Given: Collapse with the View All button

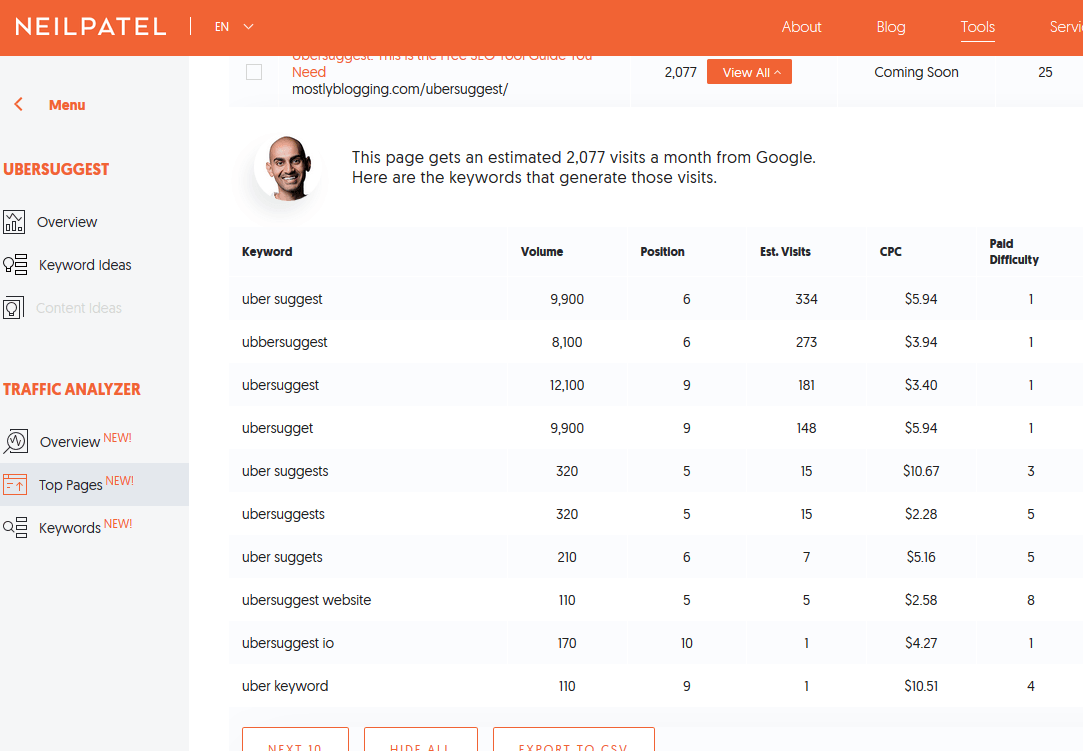Looking at the screenshot, I should pyautogui.click(x=749, y=72).
